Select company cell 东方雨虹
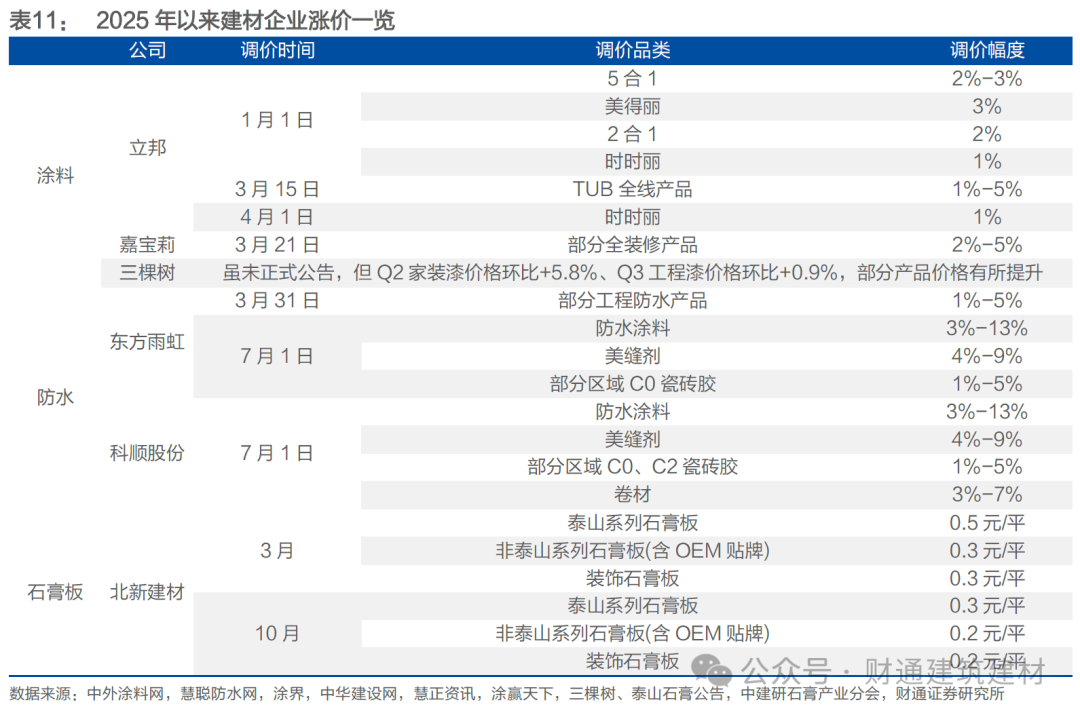Image resolution: width=1080 pixels, height=715 pixels. [147, 342]
